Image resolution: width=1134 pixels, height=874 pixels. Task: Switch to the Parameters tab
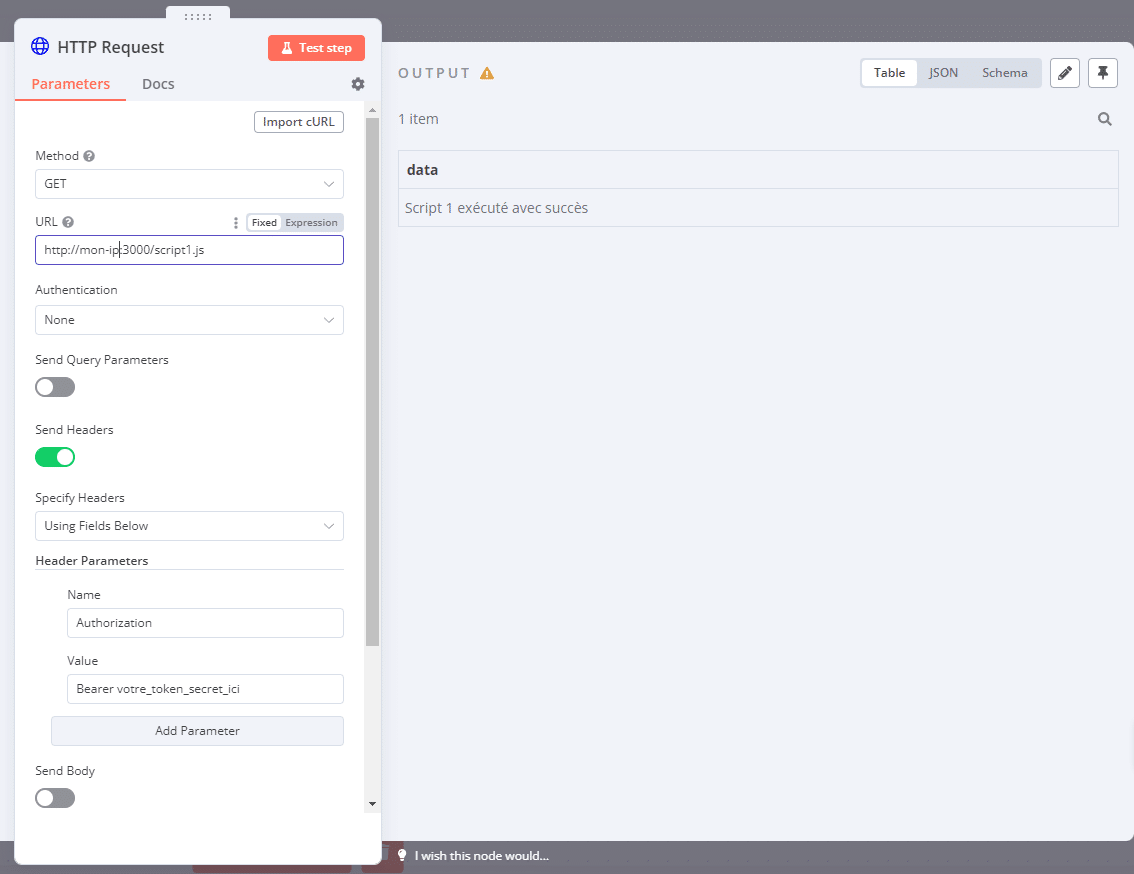coord(71,84)
